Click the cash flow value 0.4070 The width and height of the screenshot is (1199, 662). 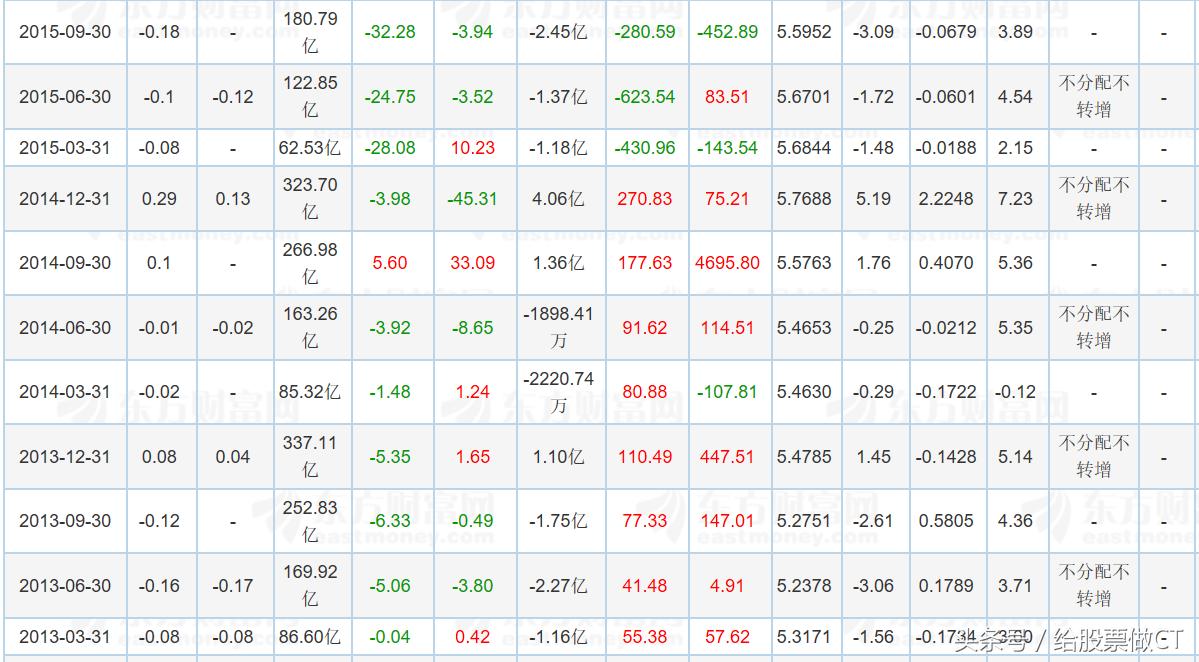[946, 263]
